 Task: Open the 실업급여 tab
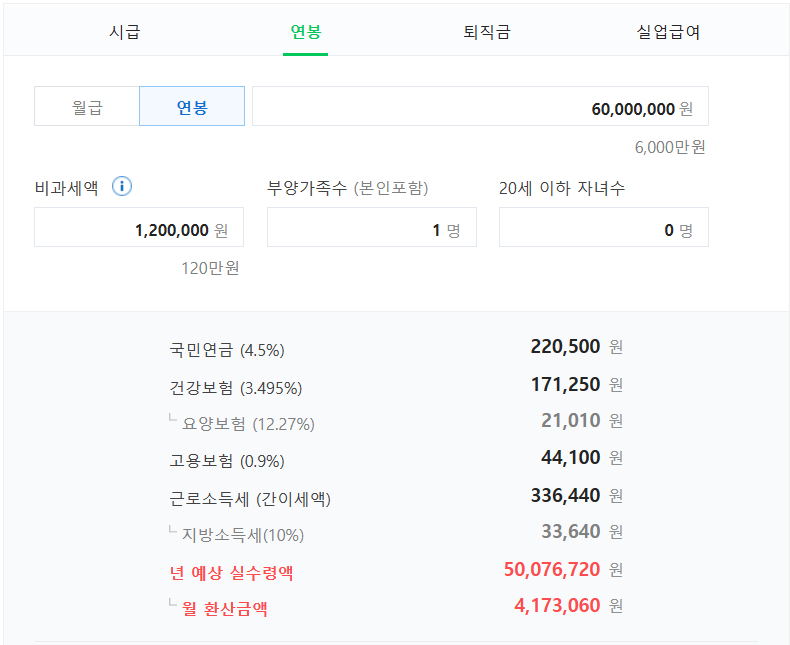668,32
